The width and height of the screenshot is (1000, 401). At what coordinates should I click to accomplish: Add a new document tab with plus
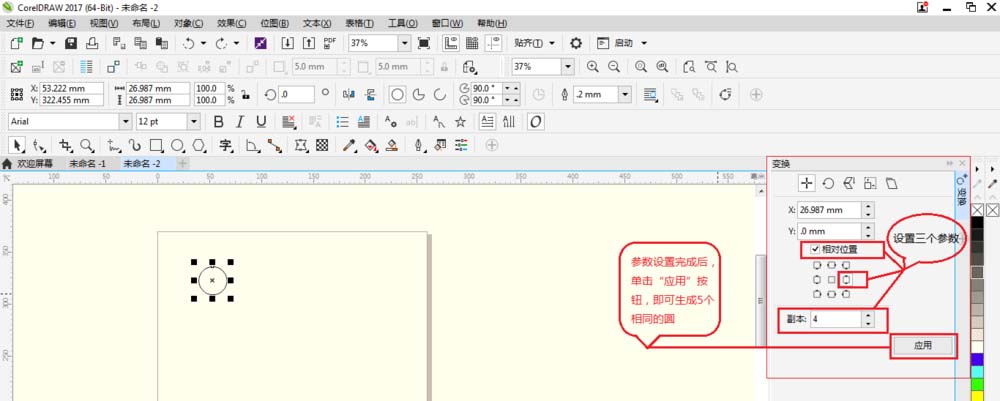(x=182, y=164)
